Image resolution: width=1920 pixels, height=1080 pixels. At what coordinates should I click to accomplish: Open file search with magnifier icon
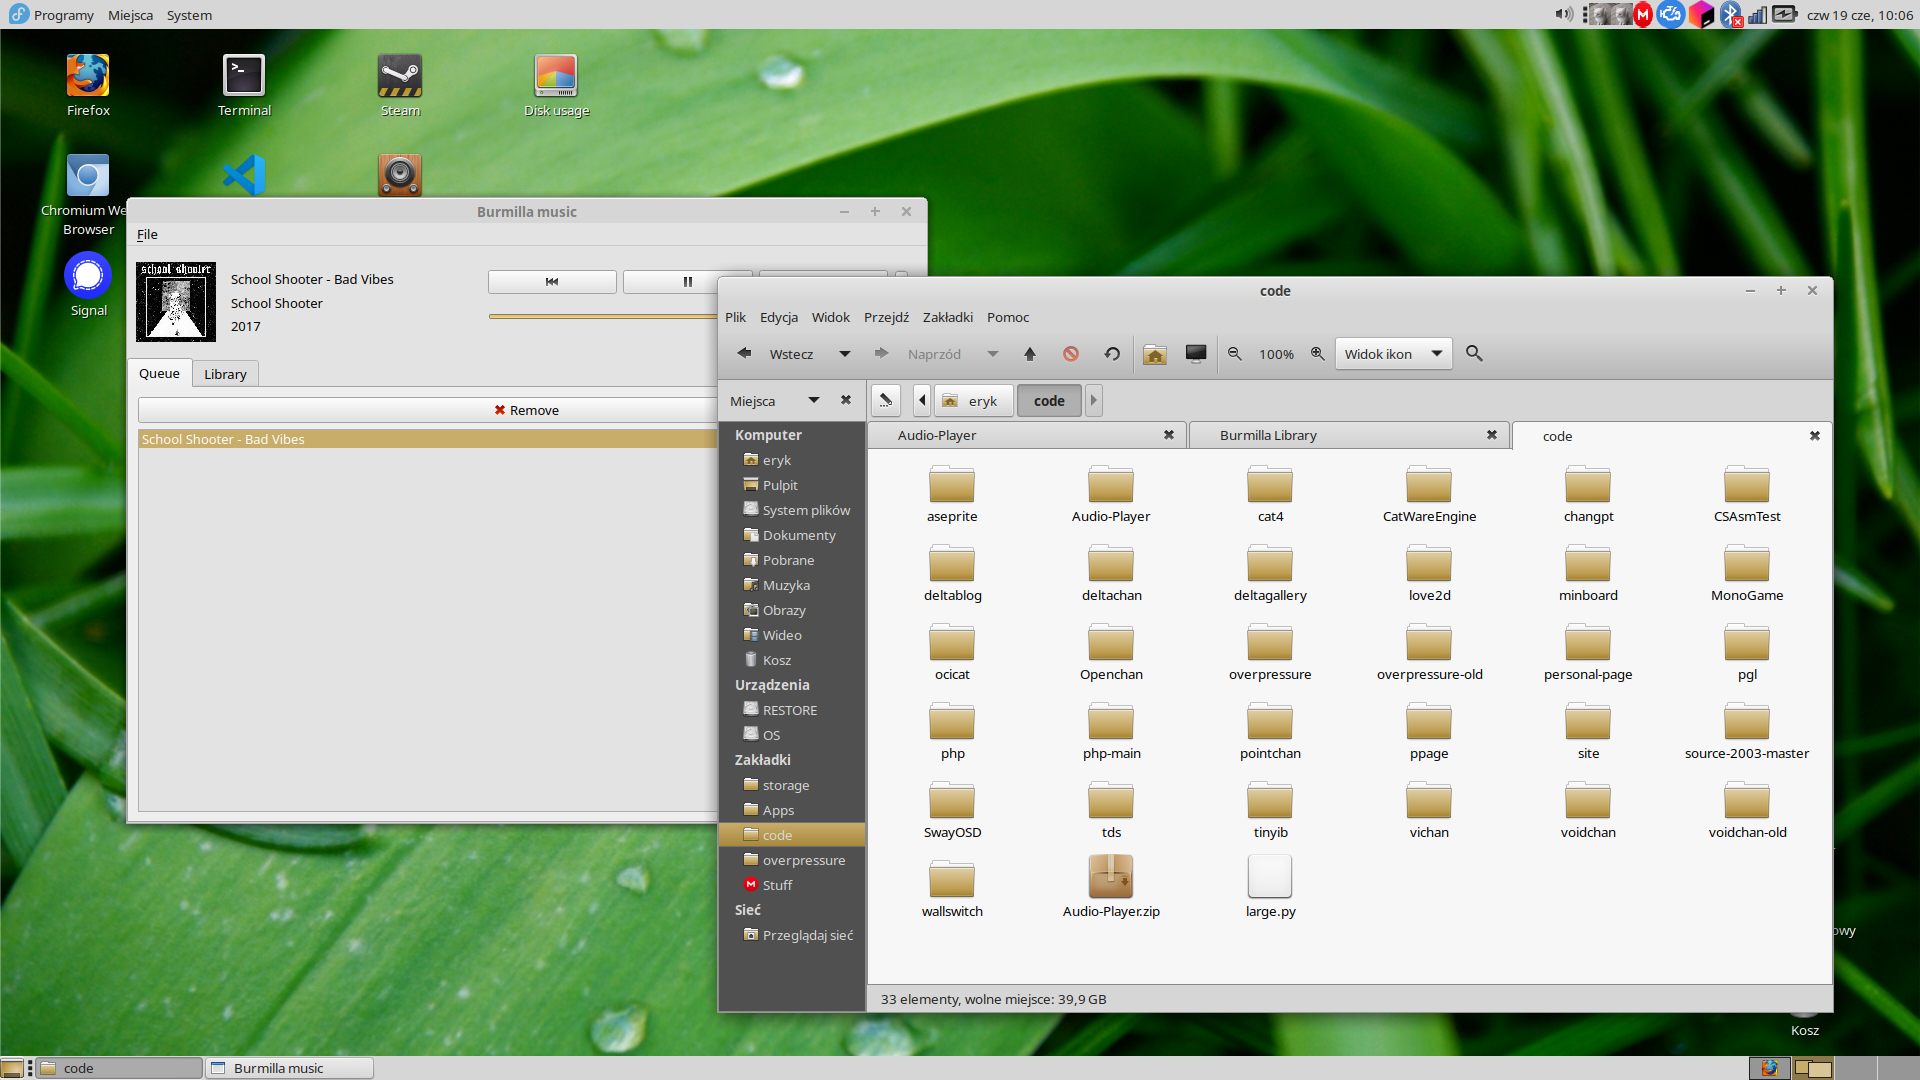pyautogui.click(x=1474, y=354)
